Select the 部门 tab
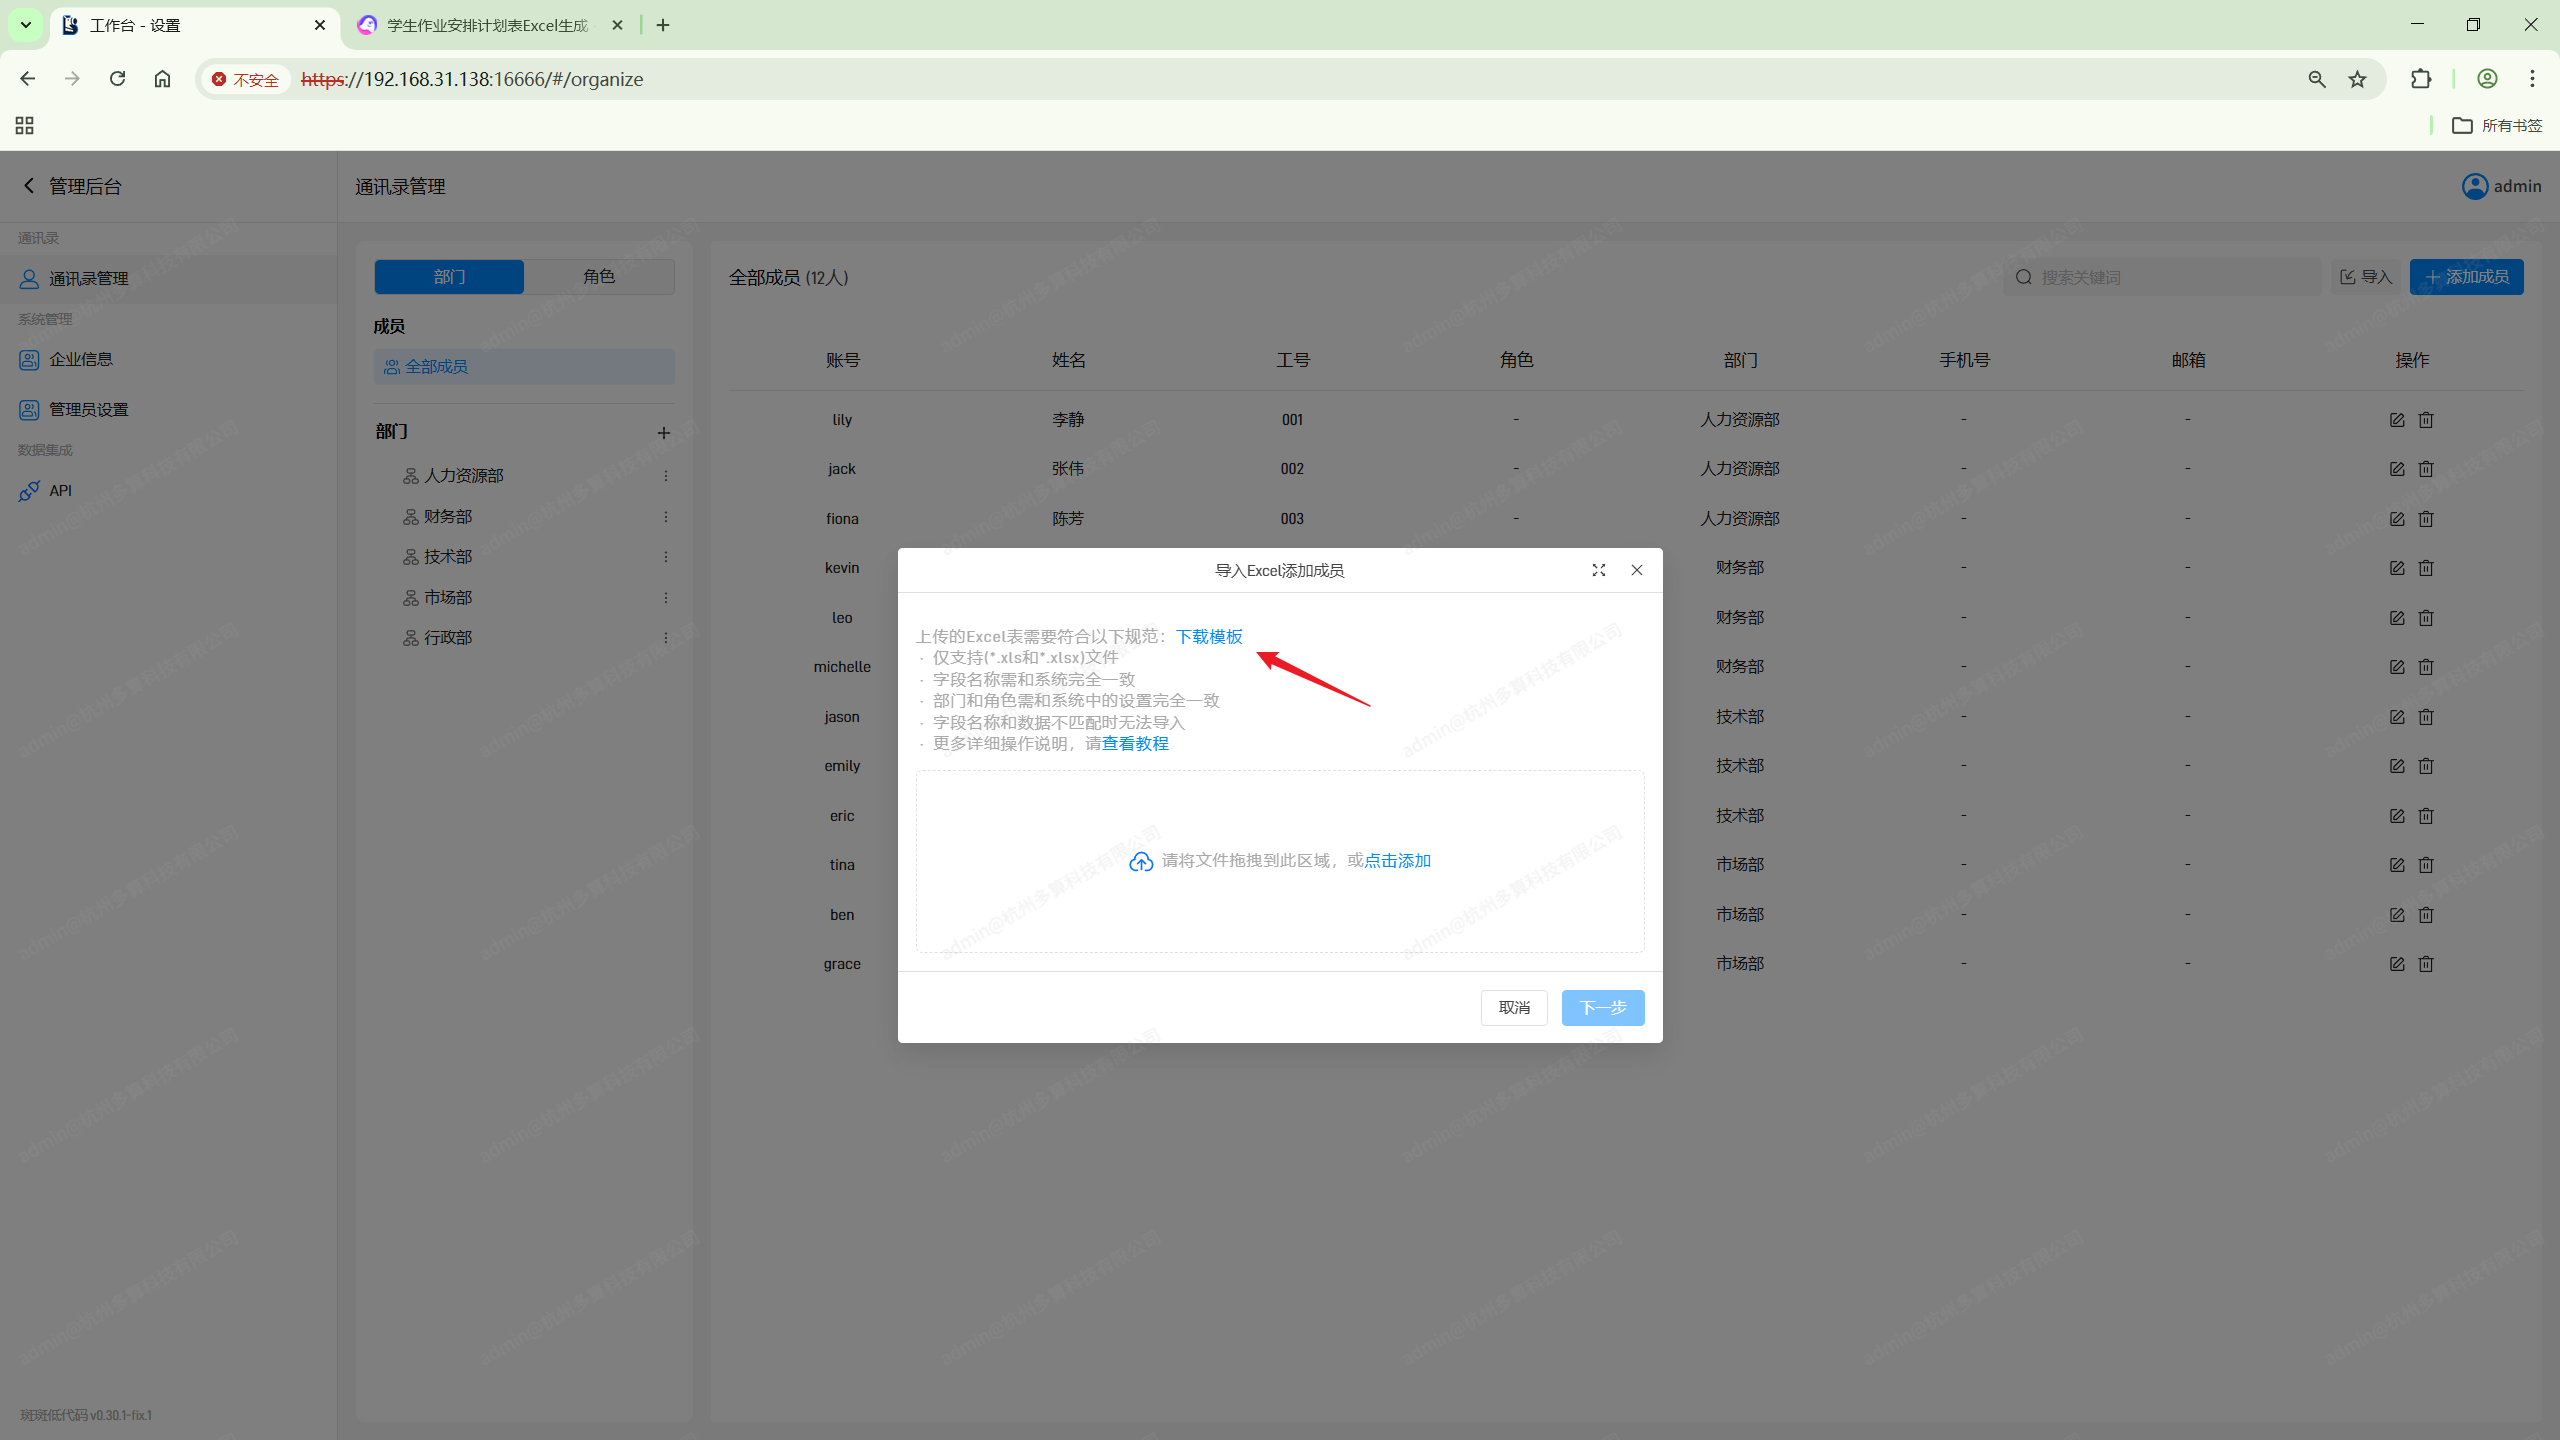2560x1440 pixels. point(449,277)
